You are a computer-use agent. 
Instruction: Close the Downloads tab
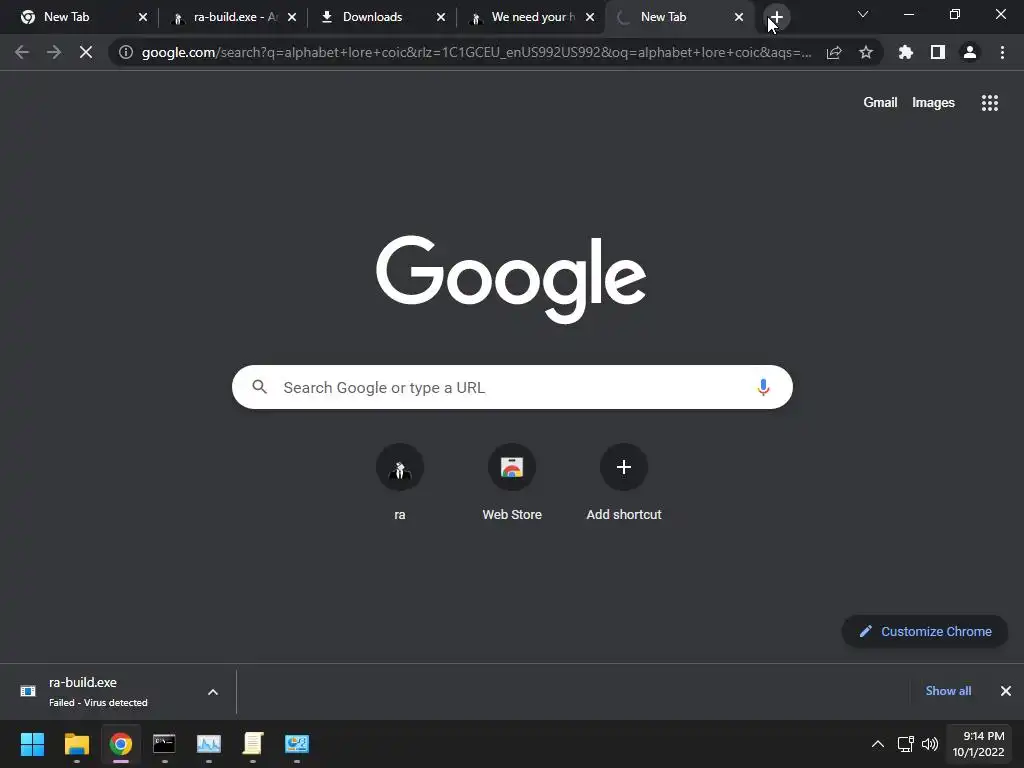441,17
